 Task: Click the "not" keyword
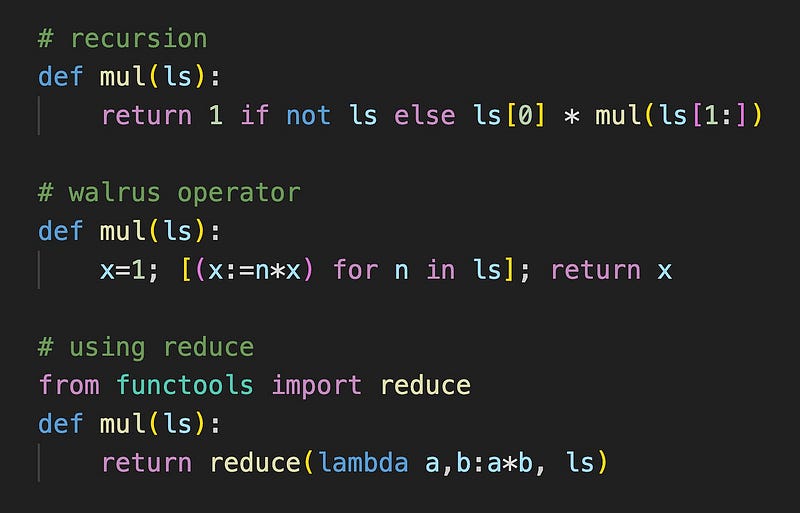click(308, 116)
